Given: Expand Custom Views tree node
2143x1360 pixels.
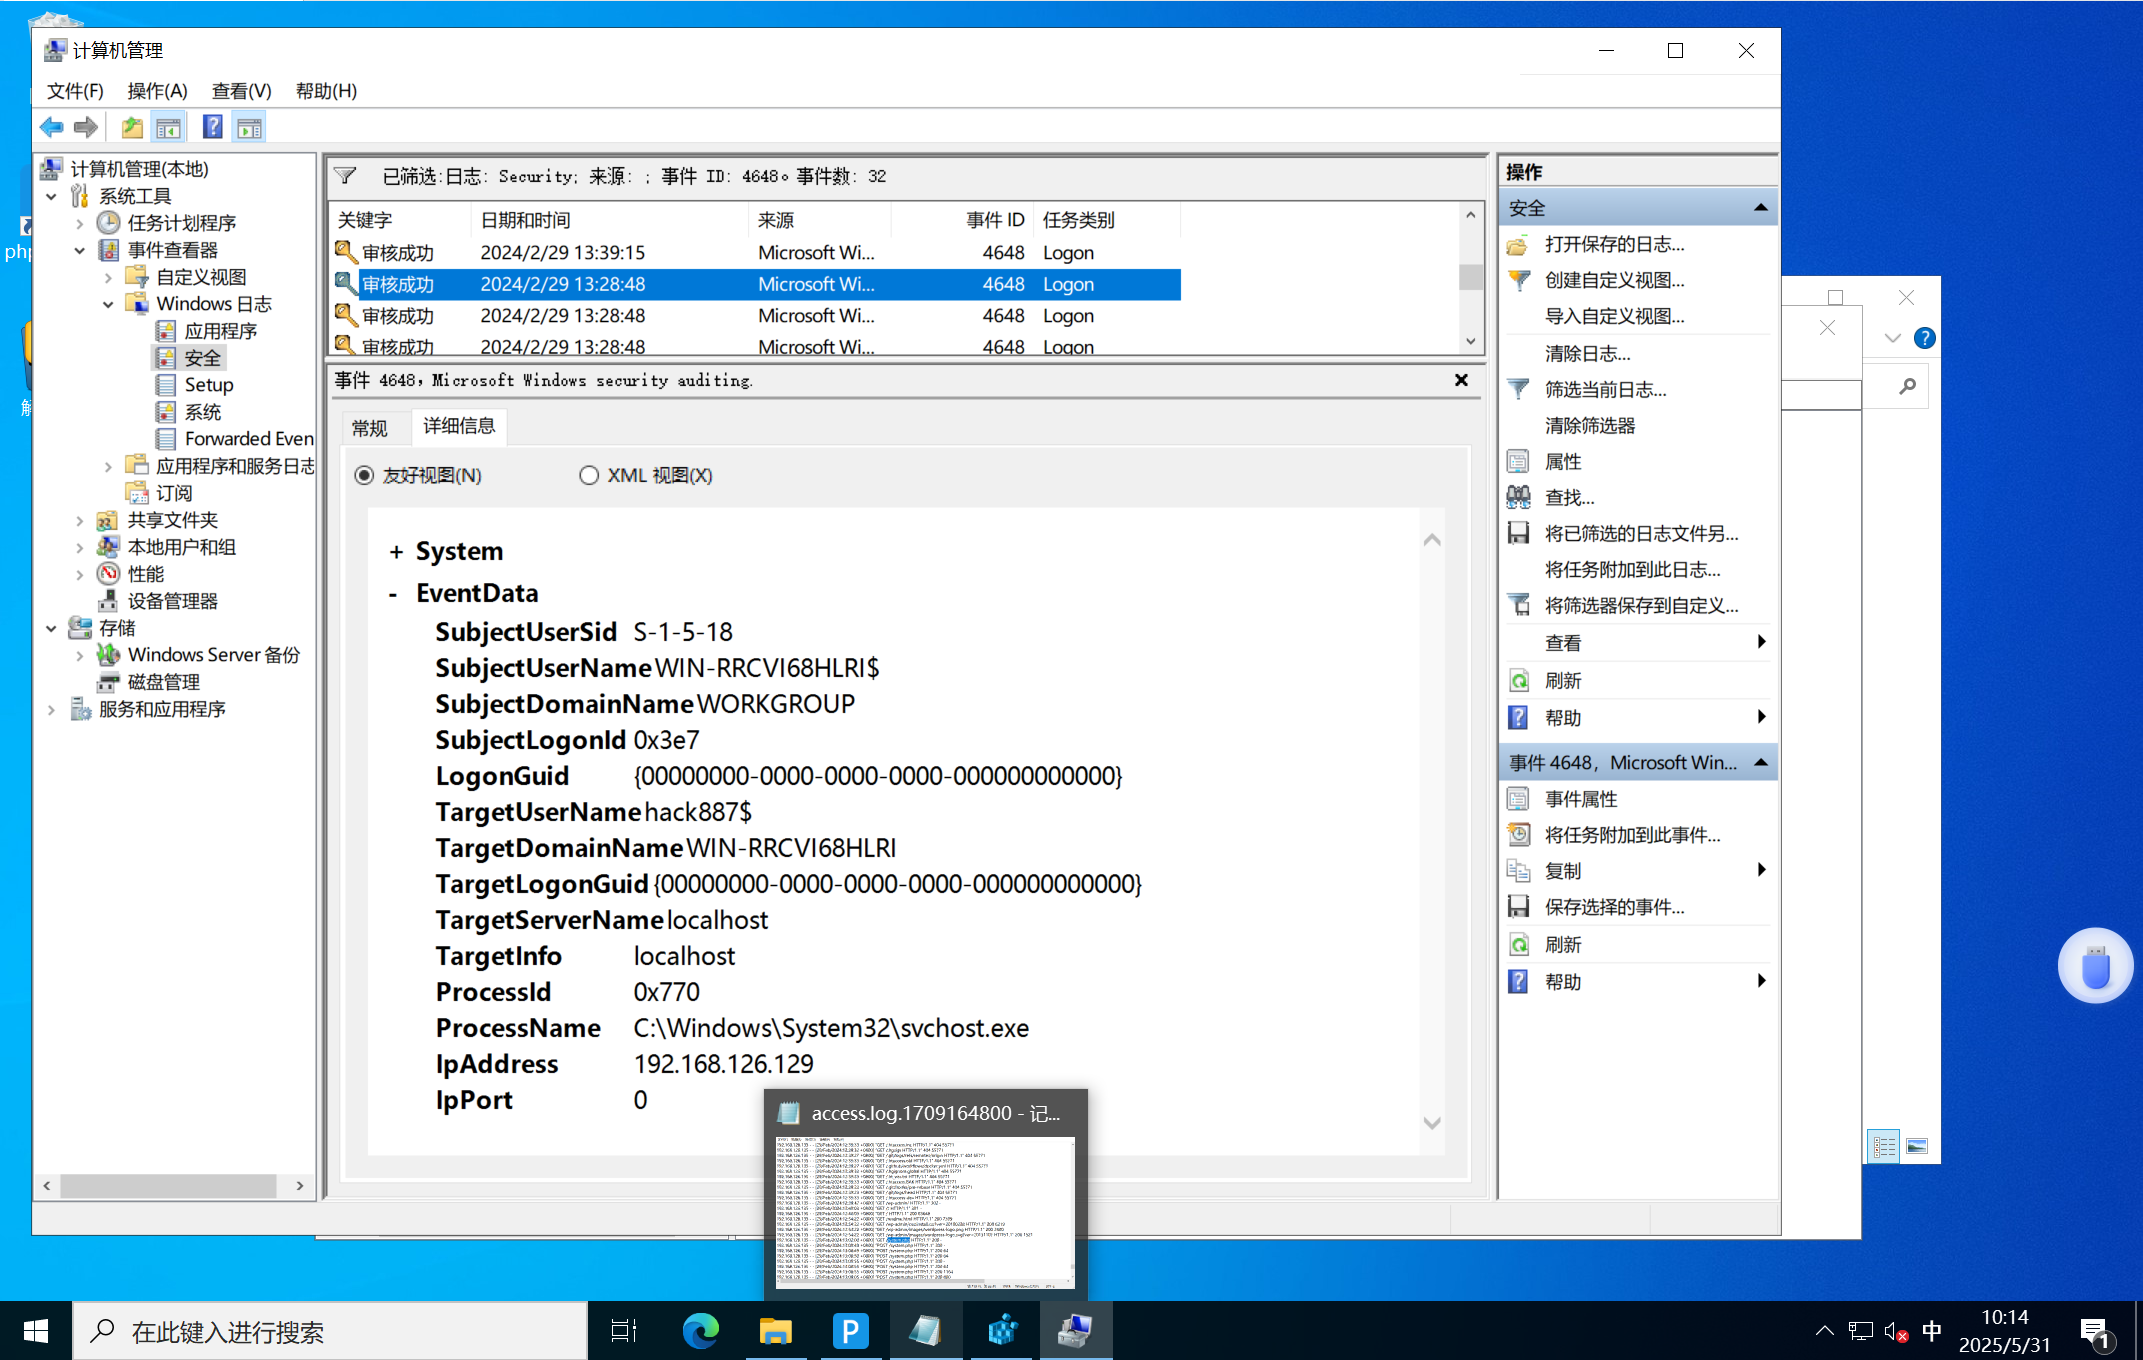Looking at the screenshot, I should point(108,277).
